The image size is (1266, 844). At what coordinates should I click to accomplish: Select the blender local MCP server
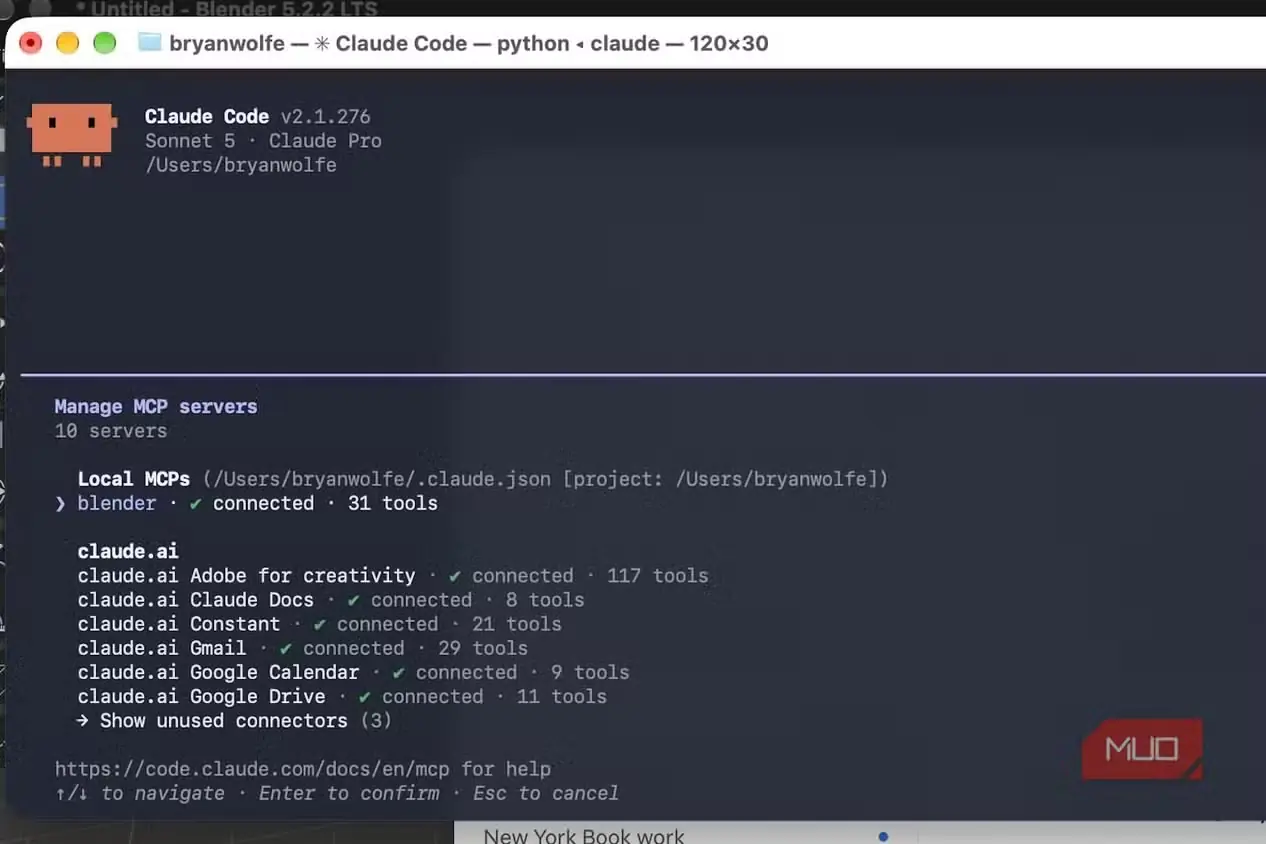coord(247,503)
